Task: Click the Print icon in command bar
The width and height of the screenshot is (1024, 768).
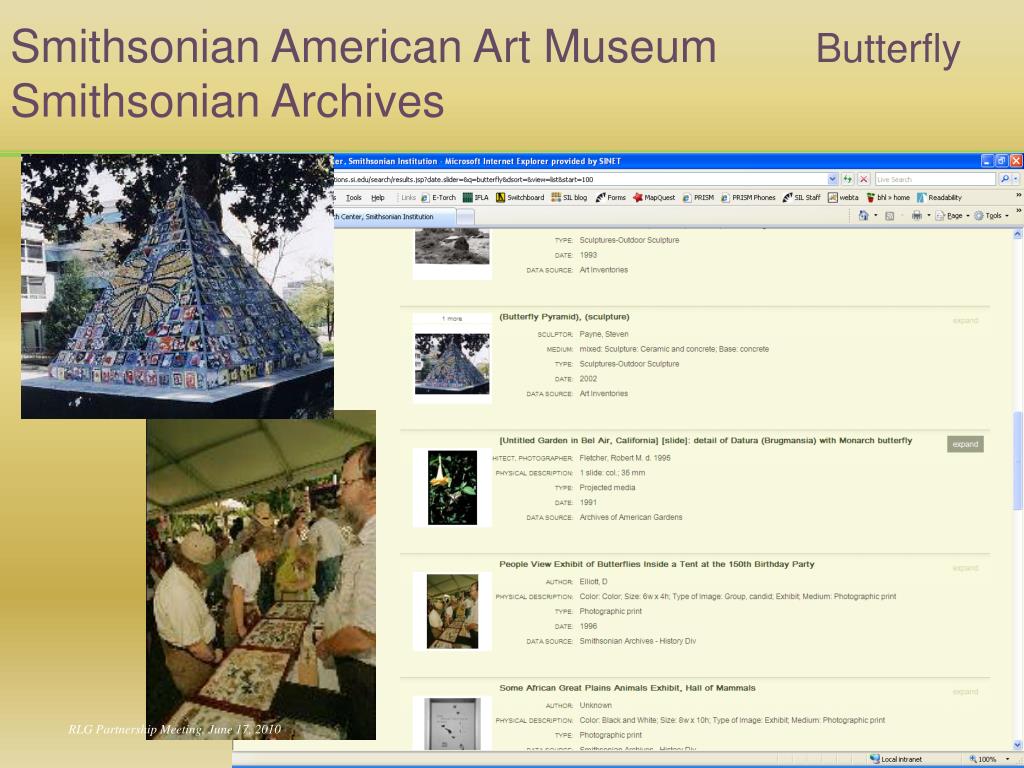Action: click(x=917, y=216)
